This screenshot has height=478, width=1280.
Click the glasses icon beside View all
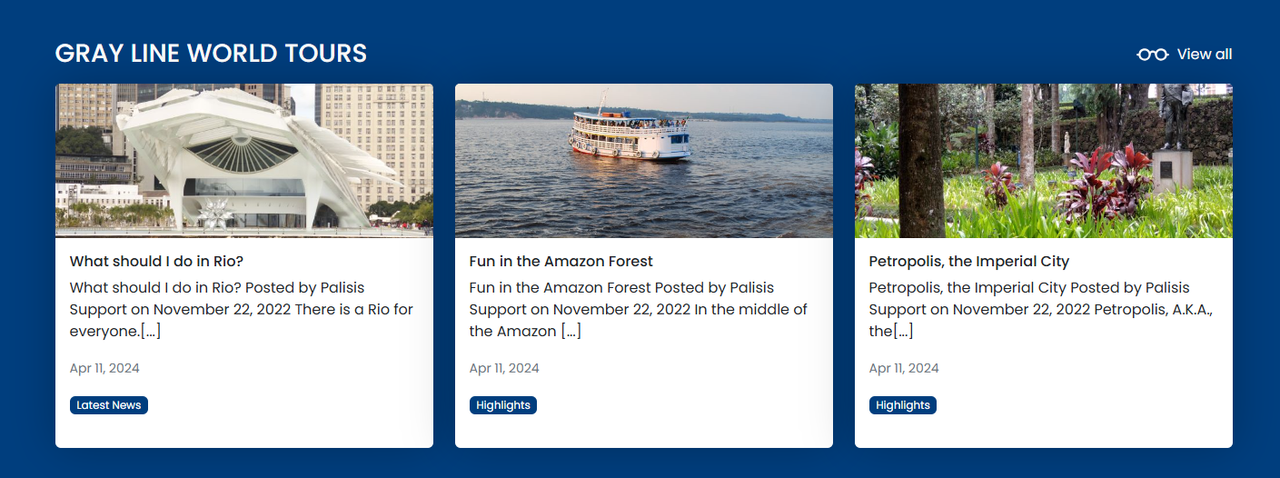coord(1152,54)
